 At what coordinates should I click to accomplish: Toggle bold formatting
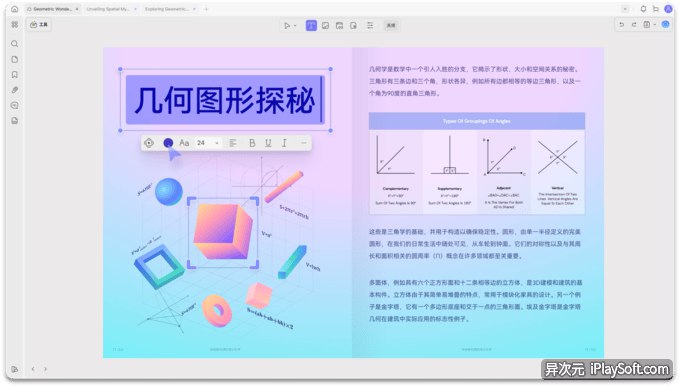coord(252,143)
